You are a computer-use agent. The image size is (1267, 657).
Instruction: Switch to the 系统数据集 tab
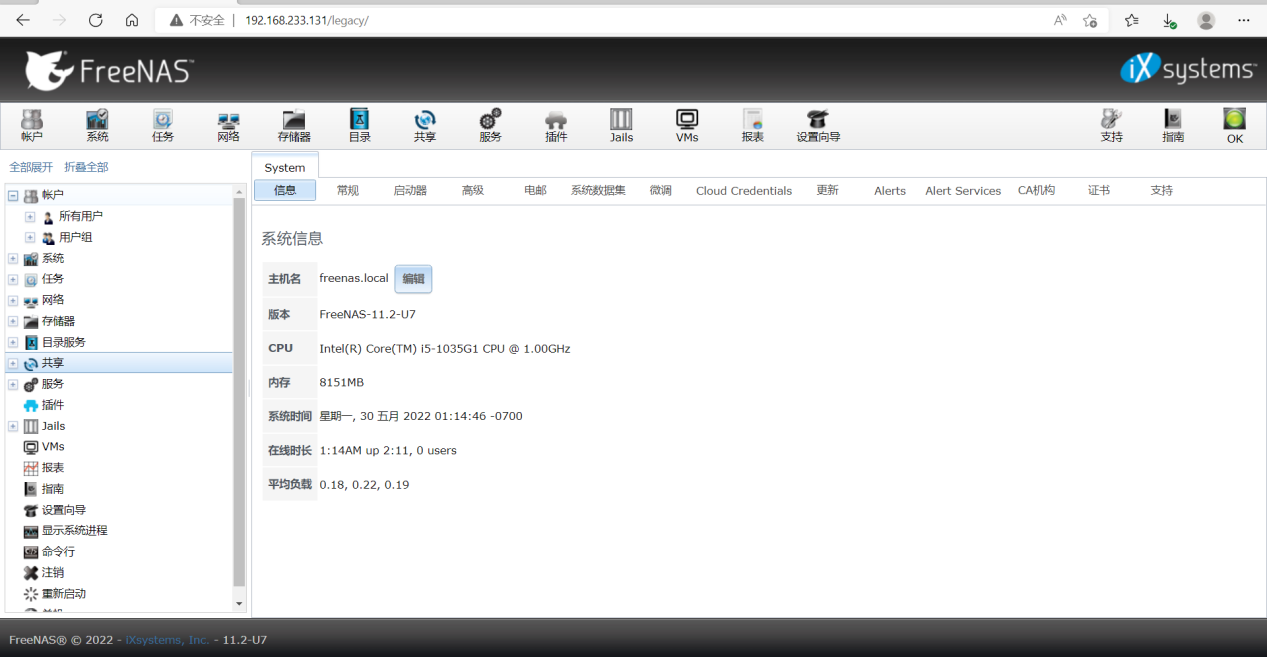tap(598, 190)
